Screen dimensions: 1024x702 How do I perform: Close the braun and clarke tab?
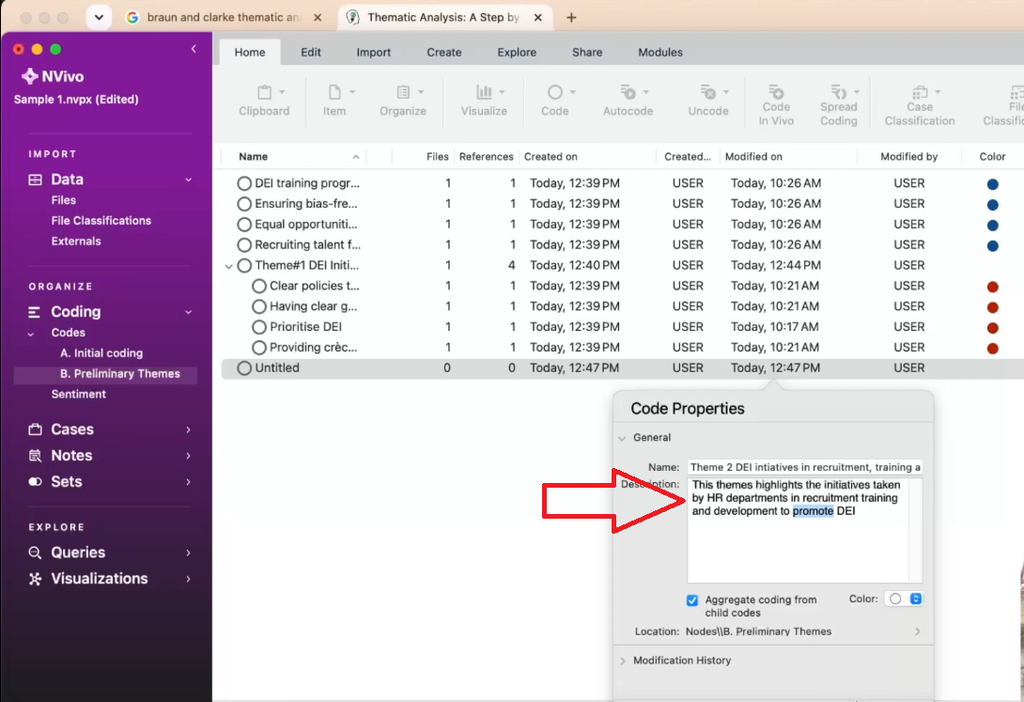(x=317, y=18)
